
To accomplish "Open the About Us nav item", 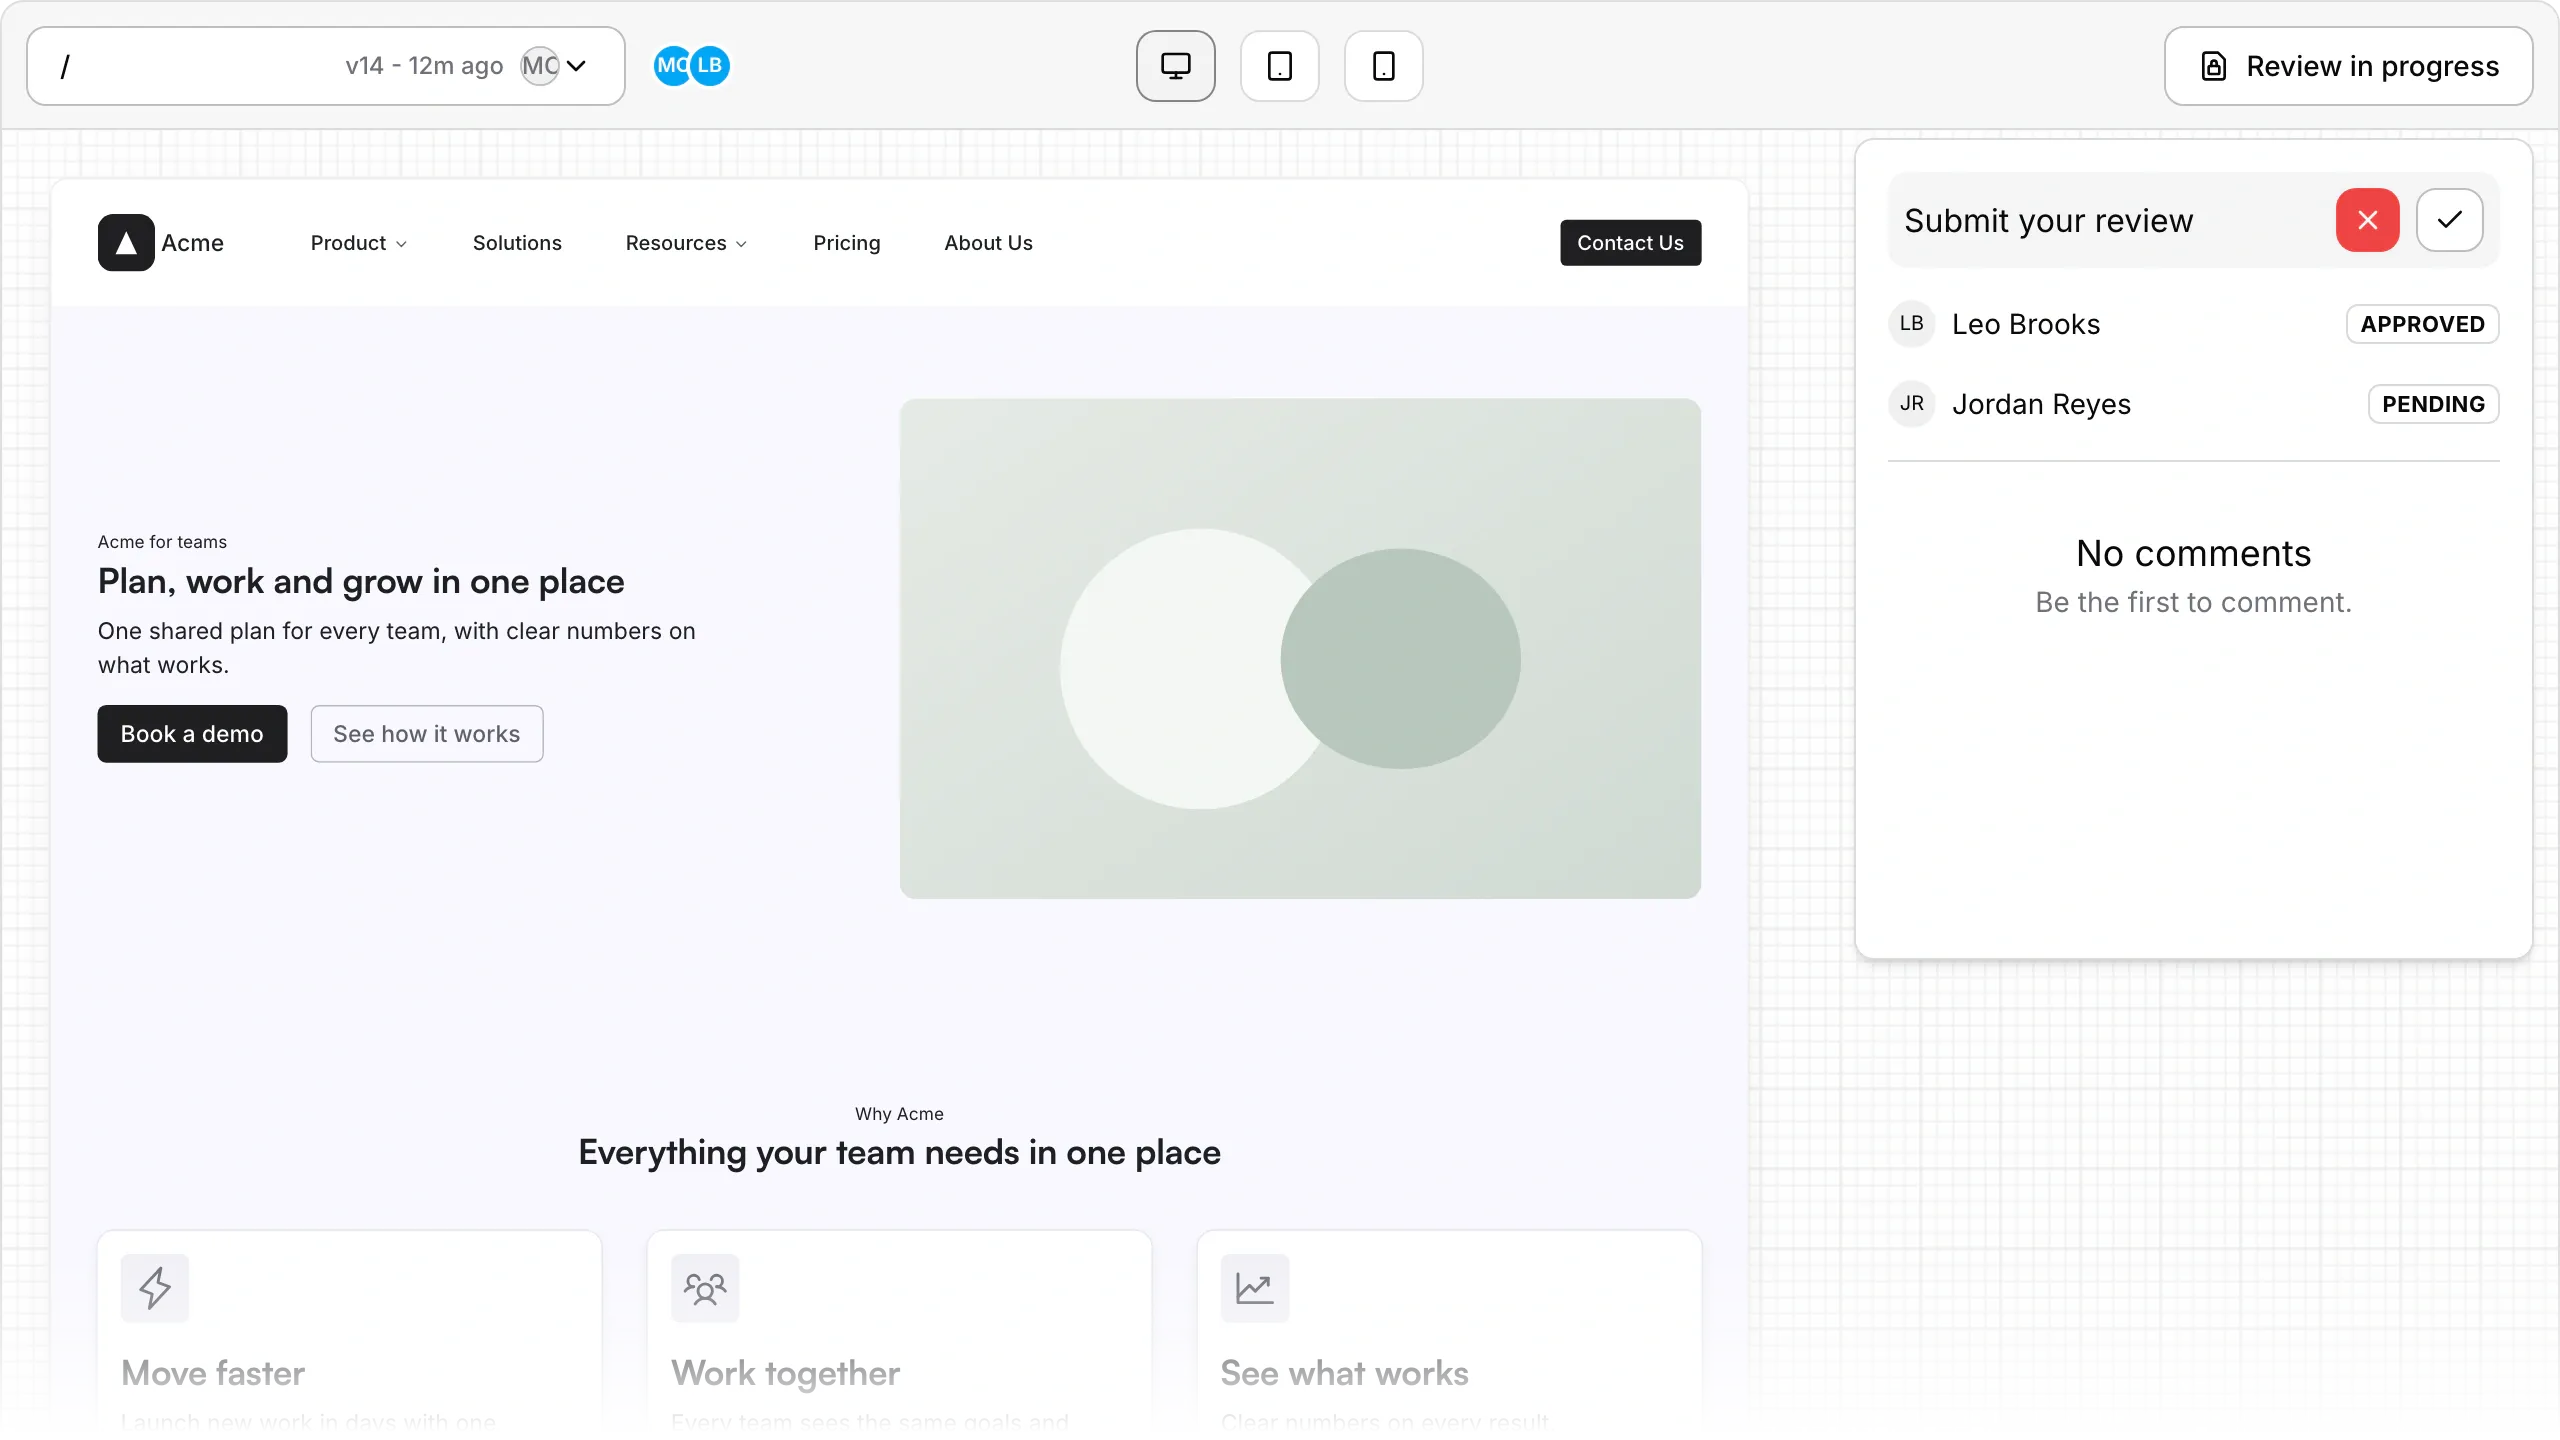I will click(x=988, y=243).
